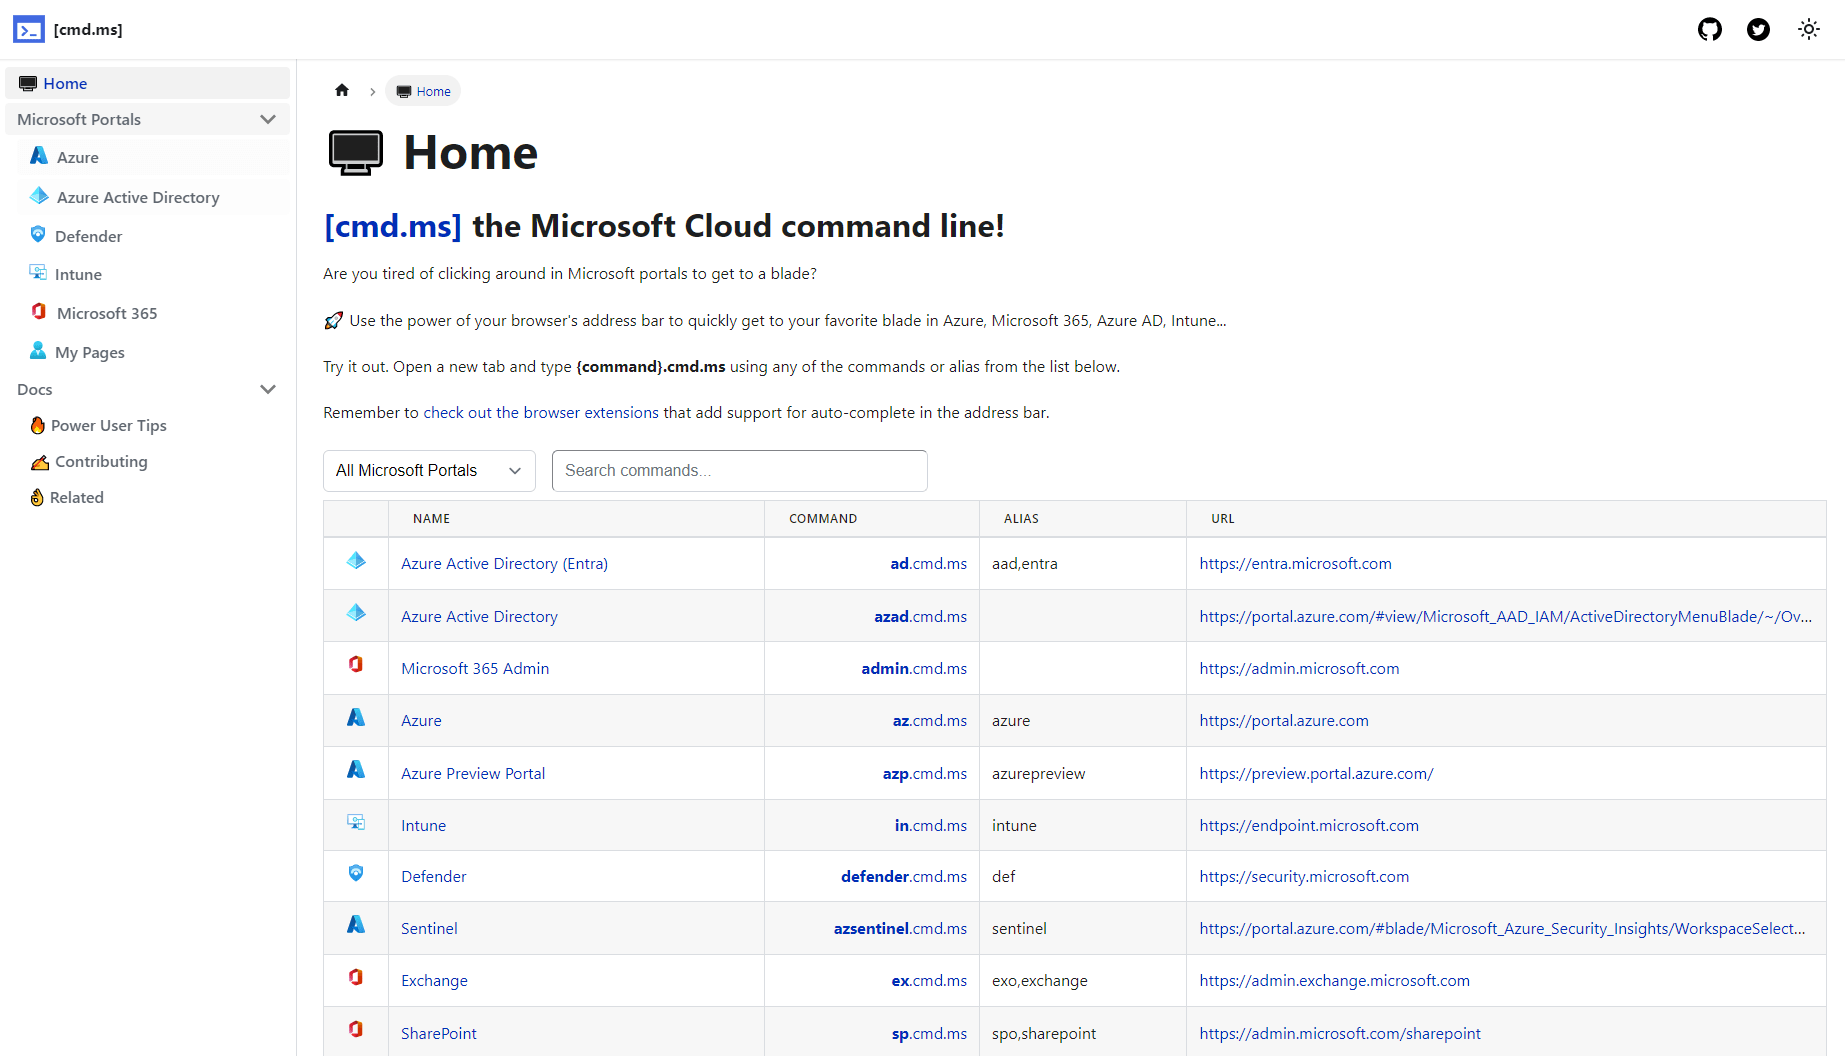Image resolution: width=1845 pixels, height=1056 pixels.
Task: Click the shield icon in Defender table row
Action: point(356,873)
